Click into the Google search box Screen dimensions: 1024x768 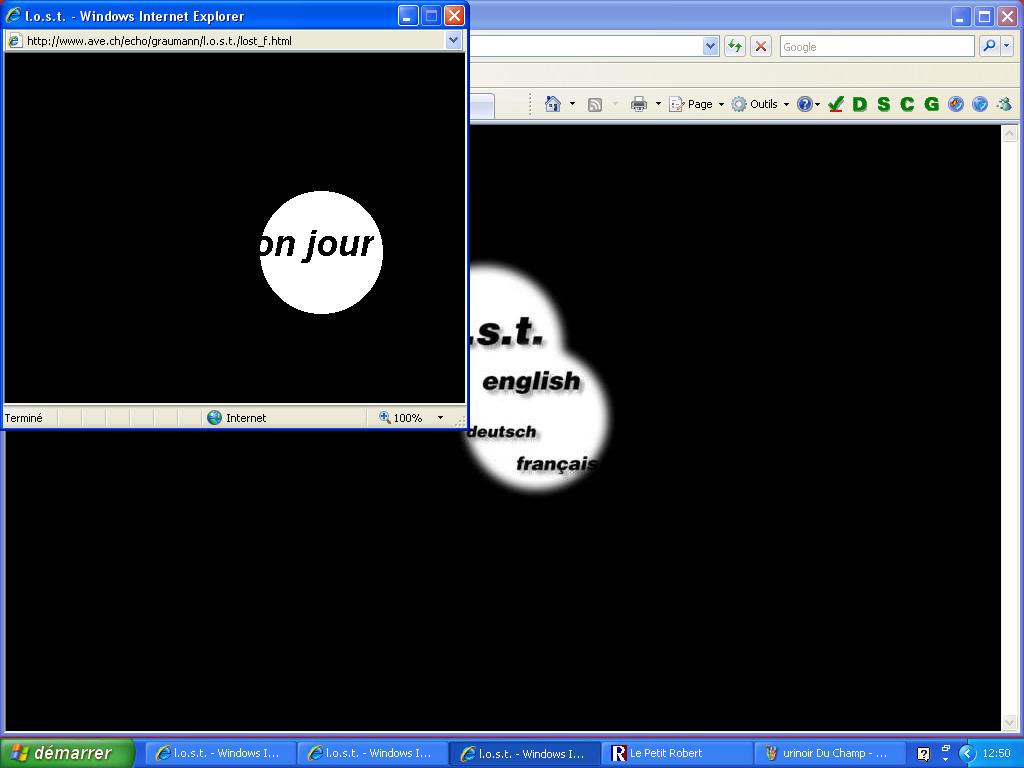click(x=877, y=46)
